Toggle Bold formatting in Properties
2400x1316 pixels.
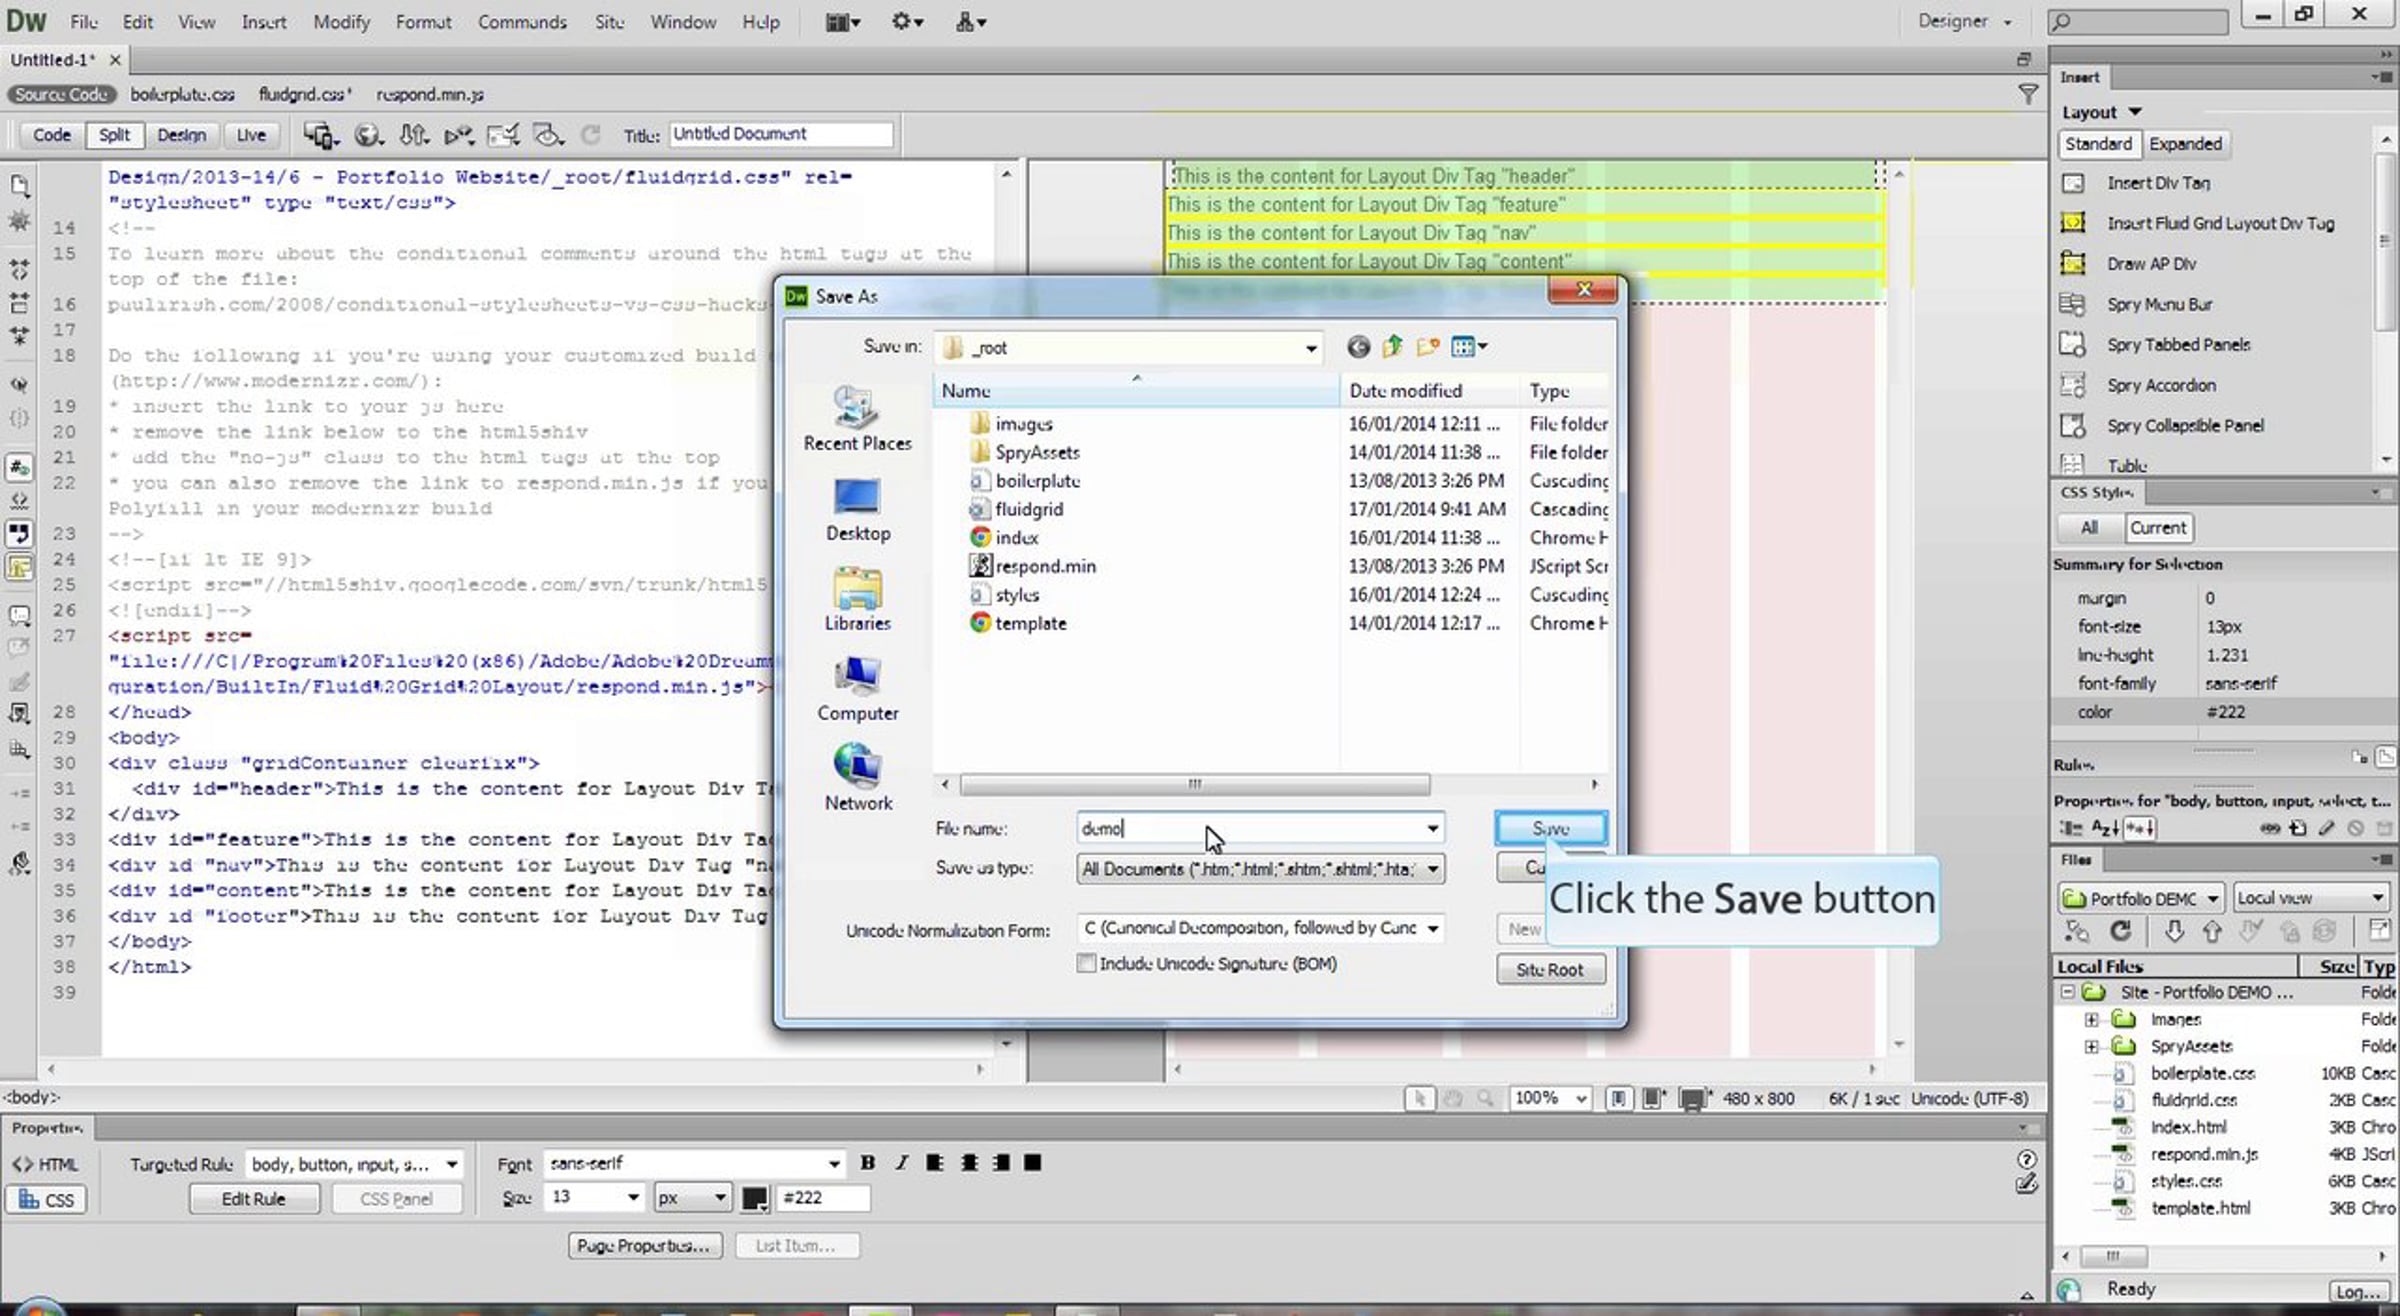point(867,1163)
